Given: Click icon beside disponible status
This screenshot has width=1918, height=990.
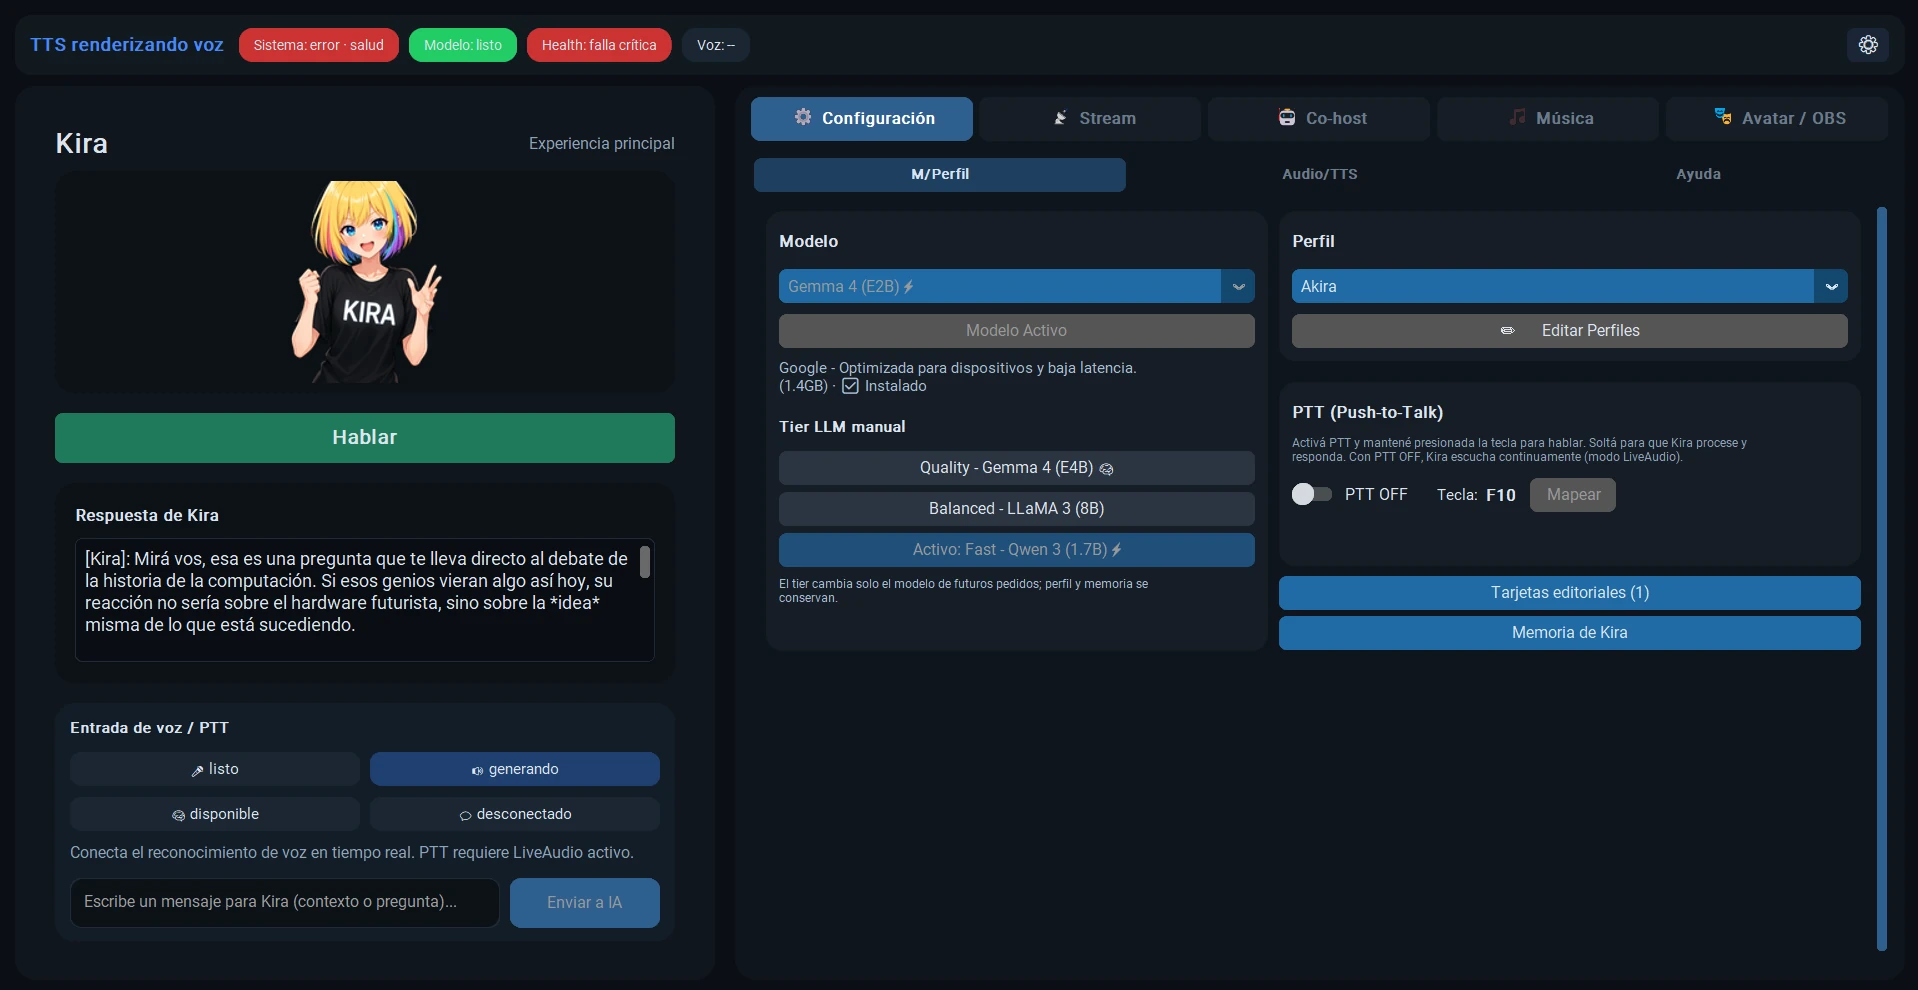Looking at the screenshot, I should 178,815.
